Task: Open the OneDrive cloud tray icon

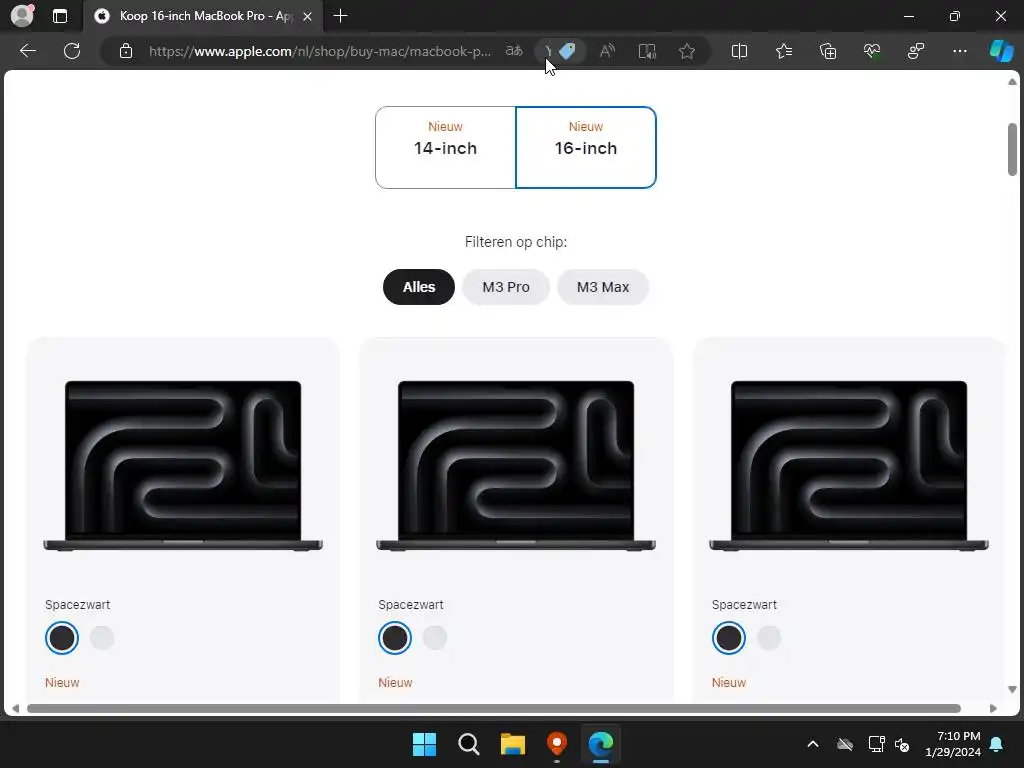Action: click(845, 744)
